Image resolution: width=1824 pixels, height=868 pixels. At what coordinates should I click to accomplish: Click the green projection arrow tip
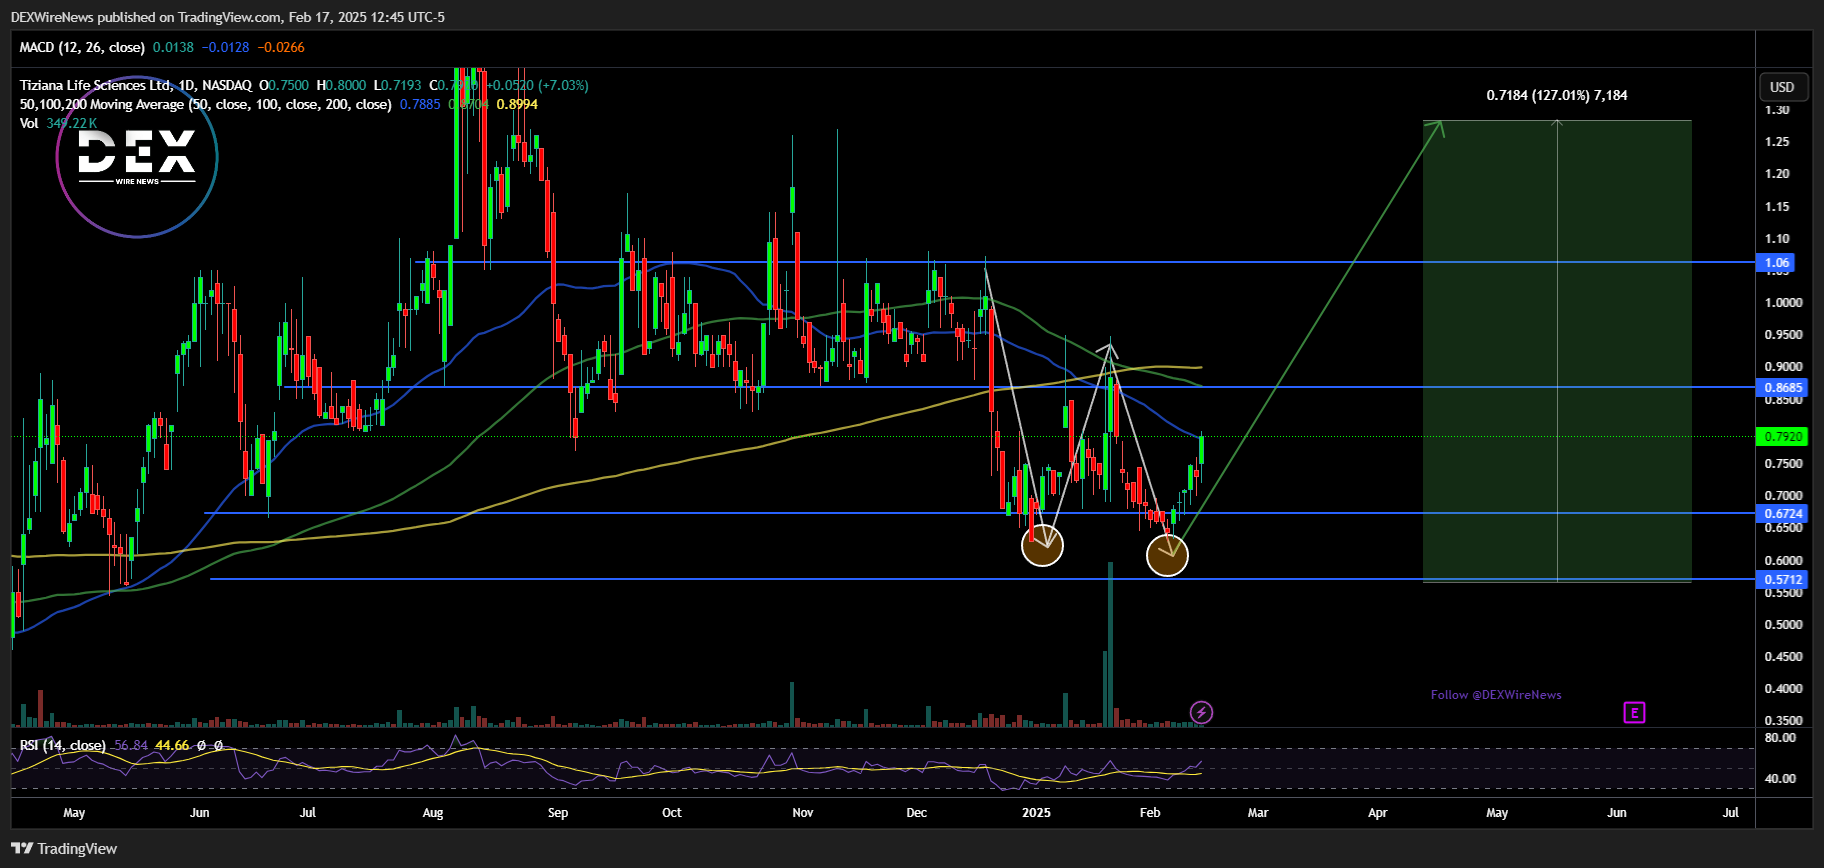coord(1439,125)
